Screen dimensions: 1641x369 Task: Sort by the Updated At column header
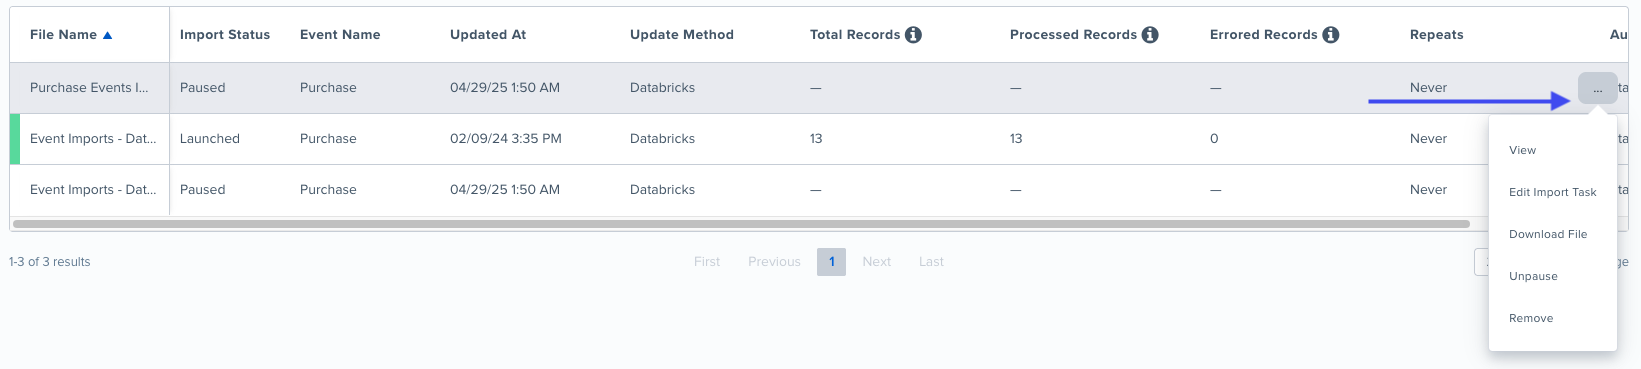(x=488, y=35)
